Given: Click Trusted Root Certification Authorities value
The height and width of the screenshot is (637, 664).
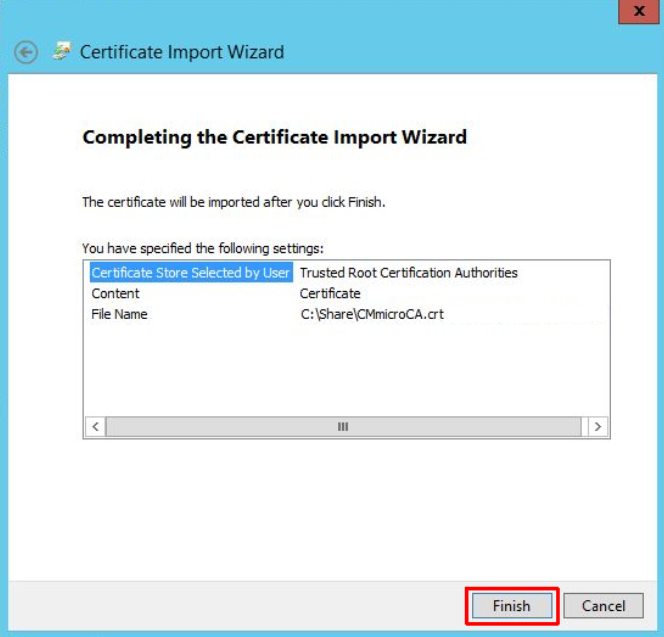Looking at the screenshot, I should [x=409, y=273].
